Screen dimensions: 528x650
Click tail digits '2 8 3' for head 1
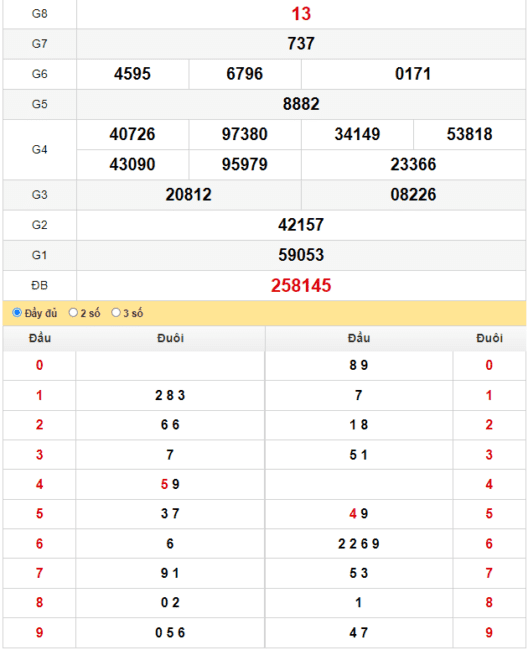170,395
